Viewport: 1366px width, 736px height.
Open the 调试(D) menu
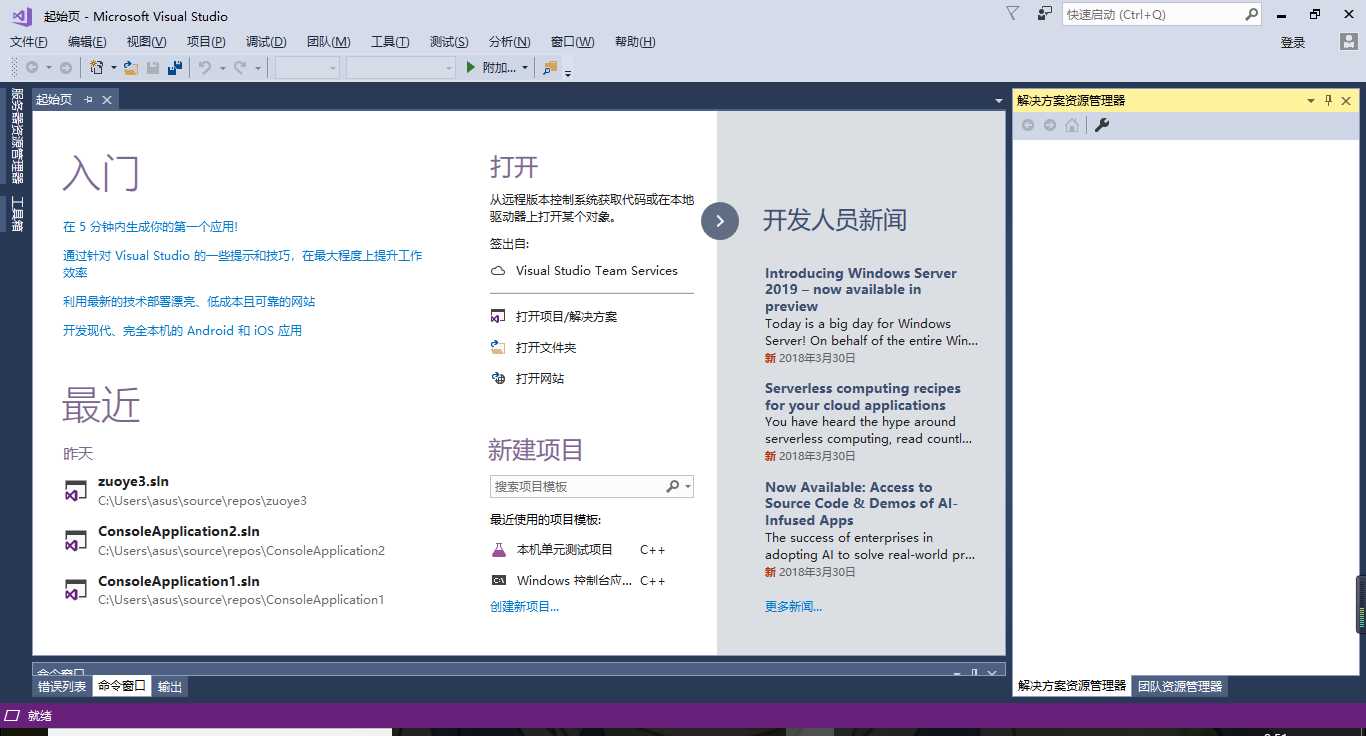coord(266,41)
